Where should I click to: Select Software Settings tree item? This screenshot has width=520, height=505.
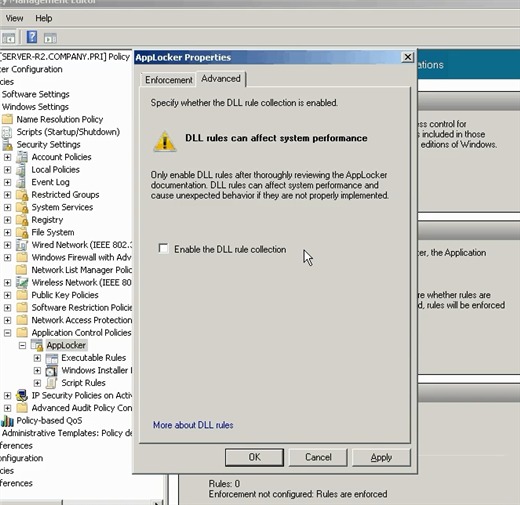coord(35,94)
